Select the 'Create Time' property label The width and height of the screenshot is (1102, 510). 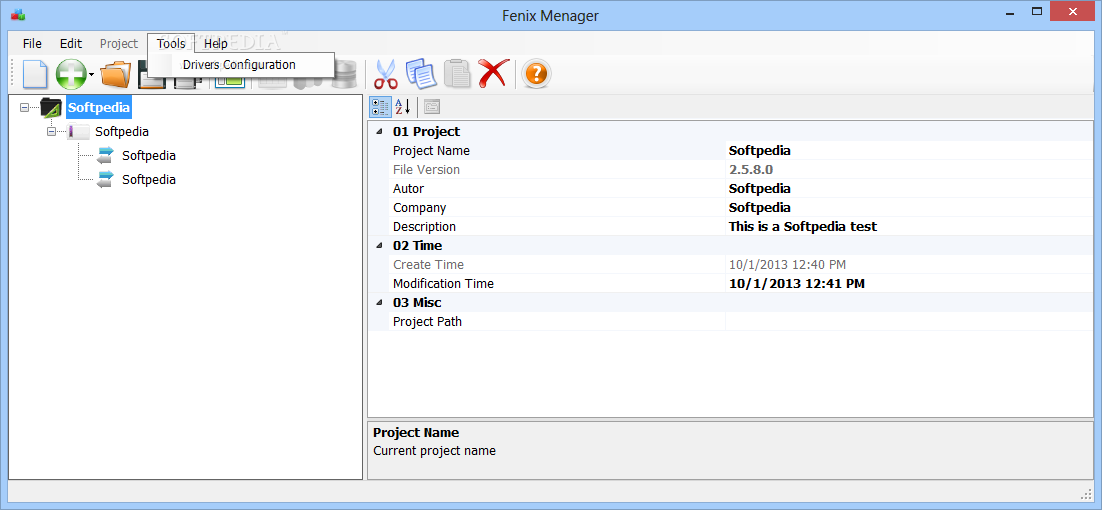coord(429,264)
